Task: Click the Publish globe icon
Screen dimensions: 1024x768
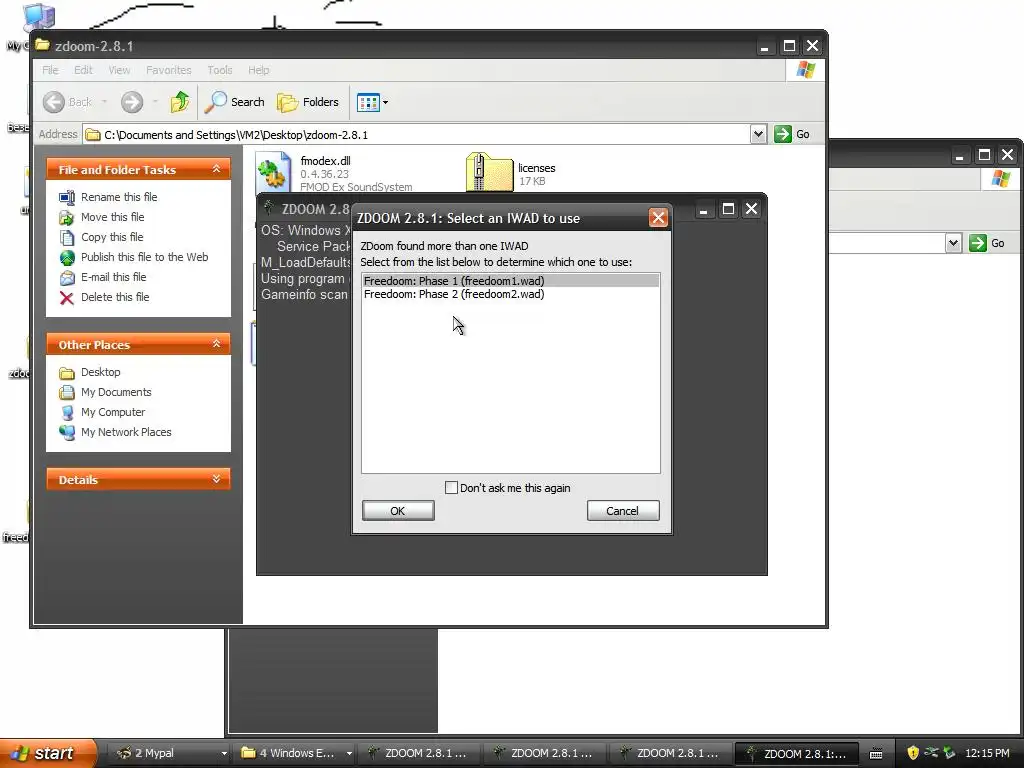Action: click(67, 257)
